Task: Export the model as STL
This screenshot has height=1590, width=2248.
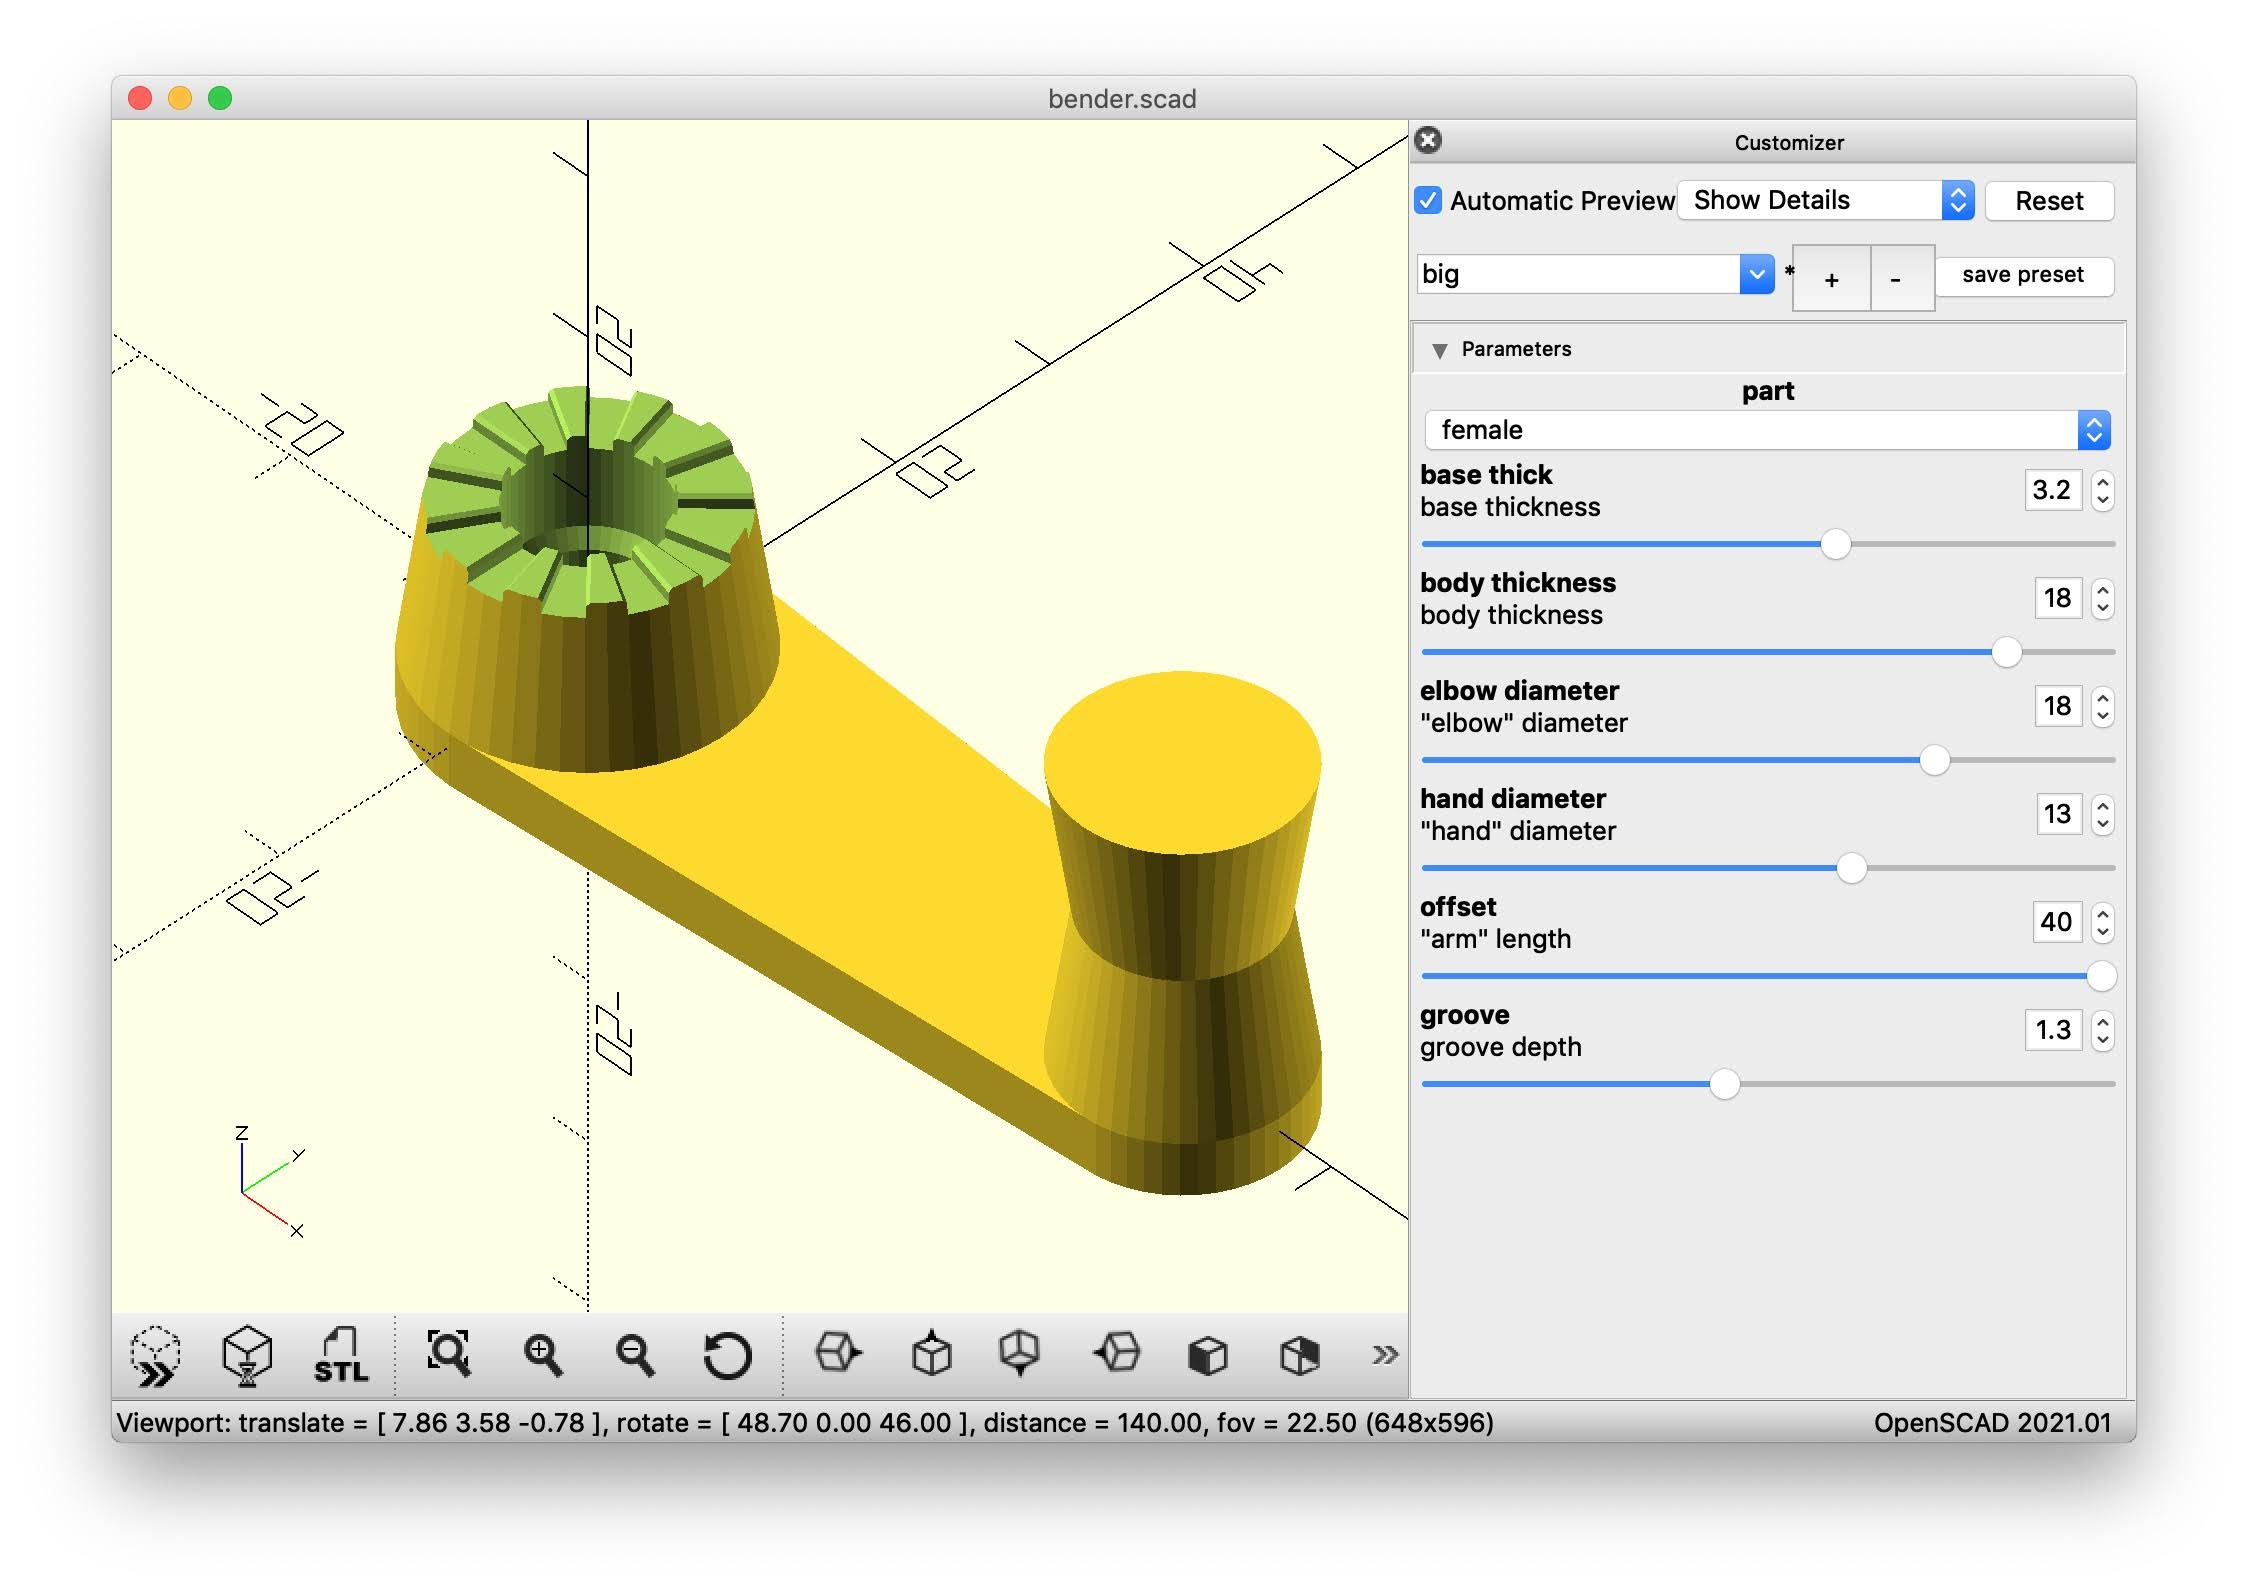Action: tap(341, 1356)
